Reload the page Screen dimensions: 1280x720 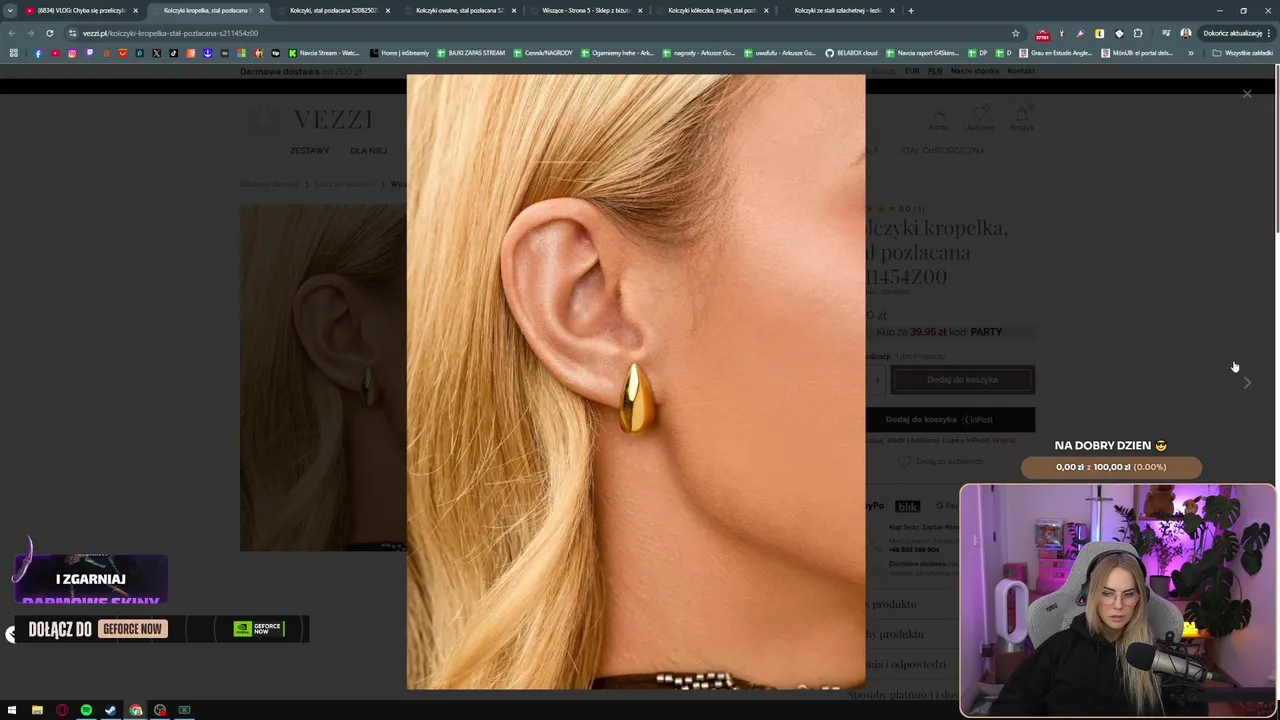click(x=49, y=33)
